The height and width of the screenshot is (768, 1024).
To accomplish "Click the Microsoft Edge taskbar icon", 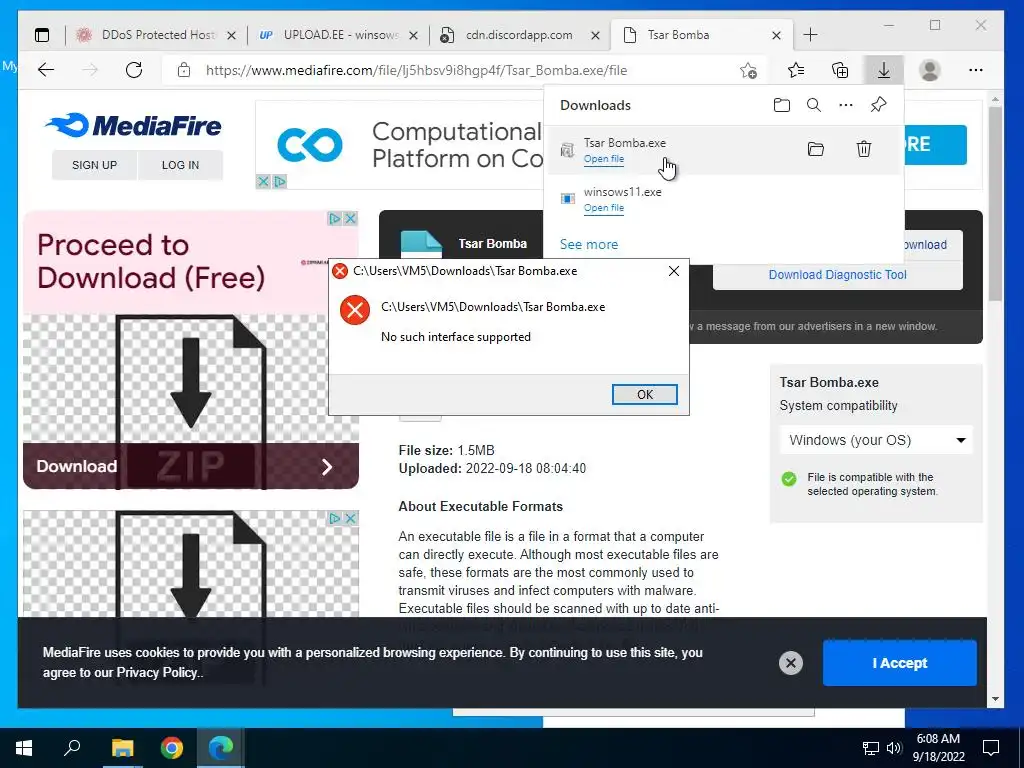I will (x=221, y=748).
